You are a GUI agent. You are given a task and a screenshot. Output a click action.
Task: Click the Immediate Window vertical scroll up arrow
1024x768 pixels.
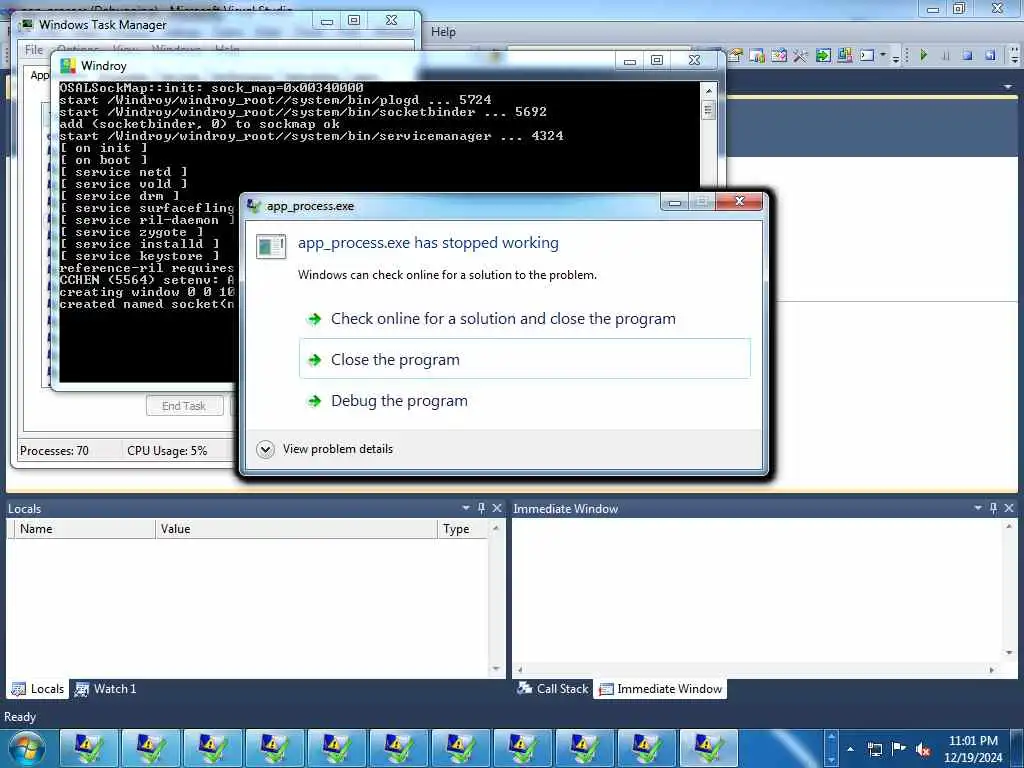pyautogui.click(x=1008, y=526)
